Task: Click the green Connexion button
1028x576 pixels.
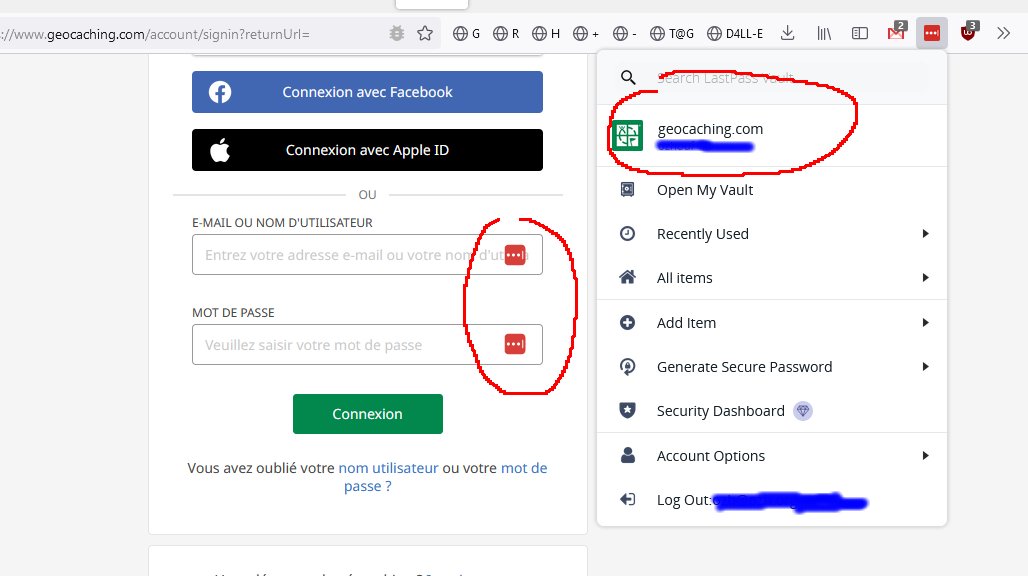Action: [x=368, y=413]
